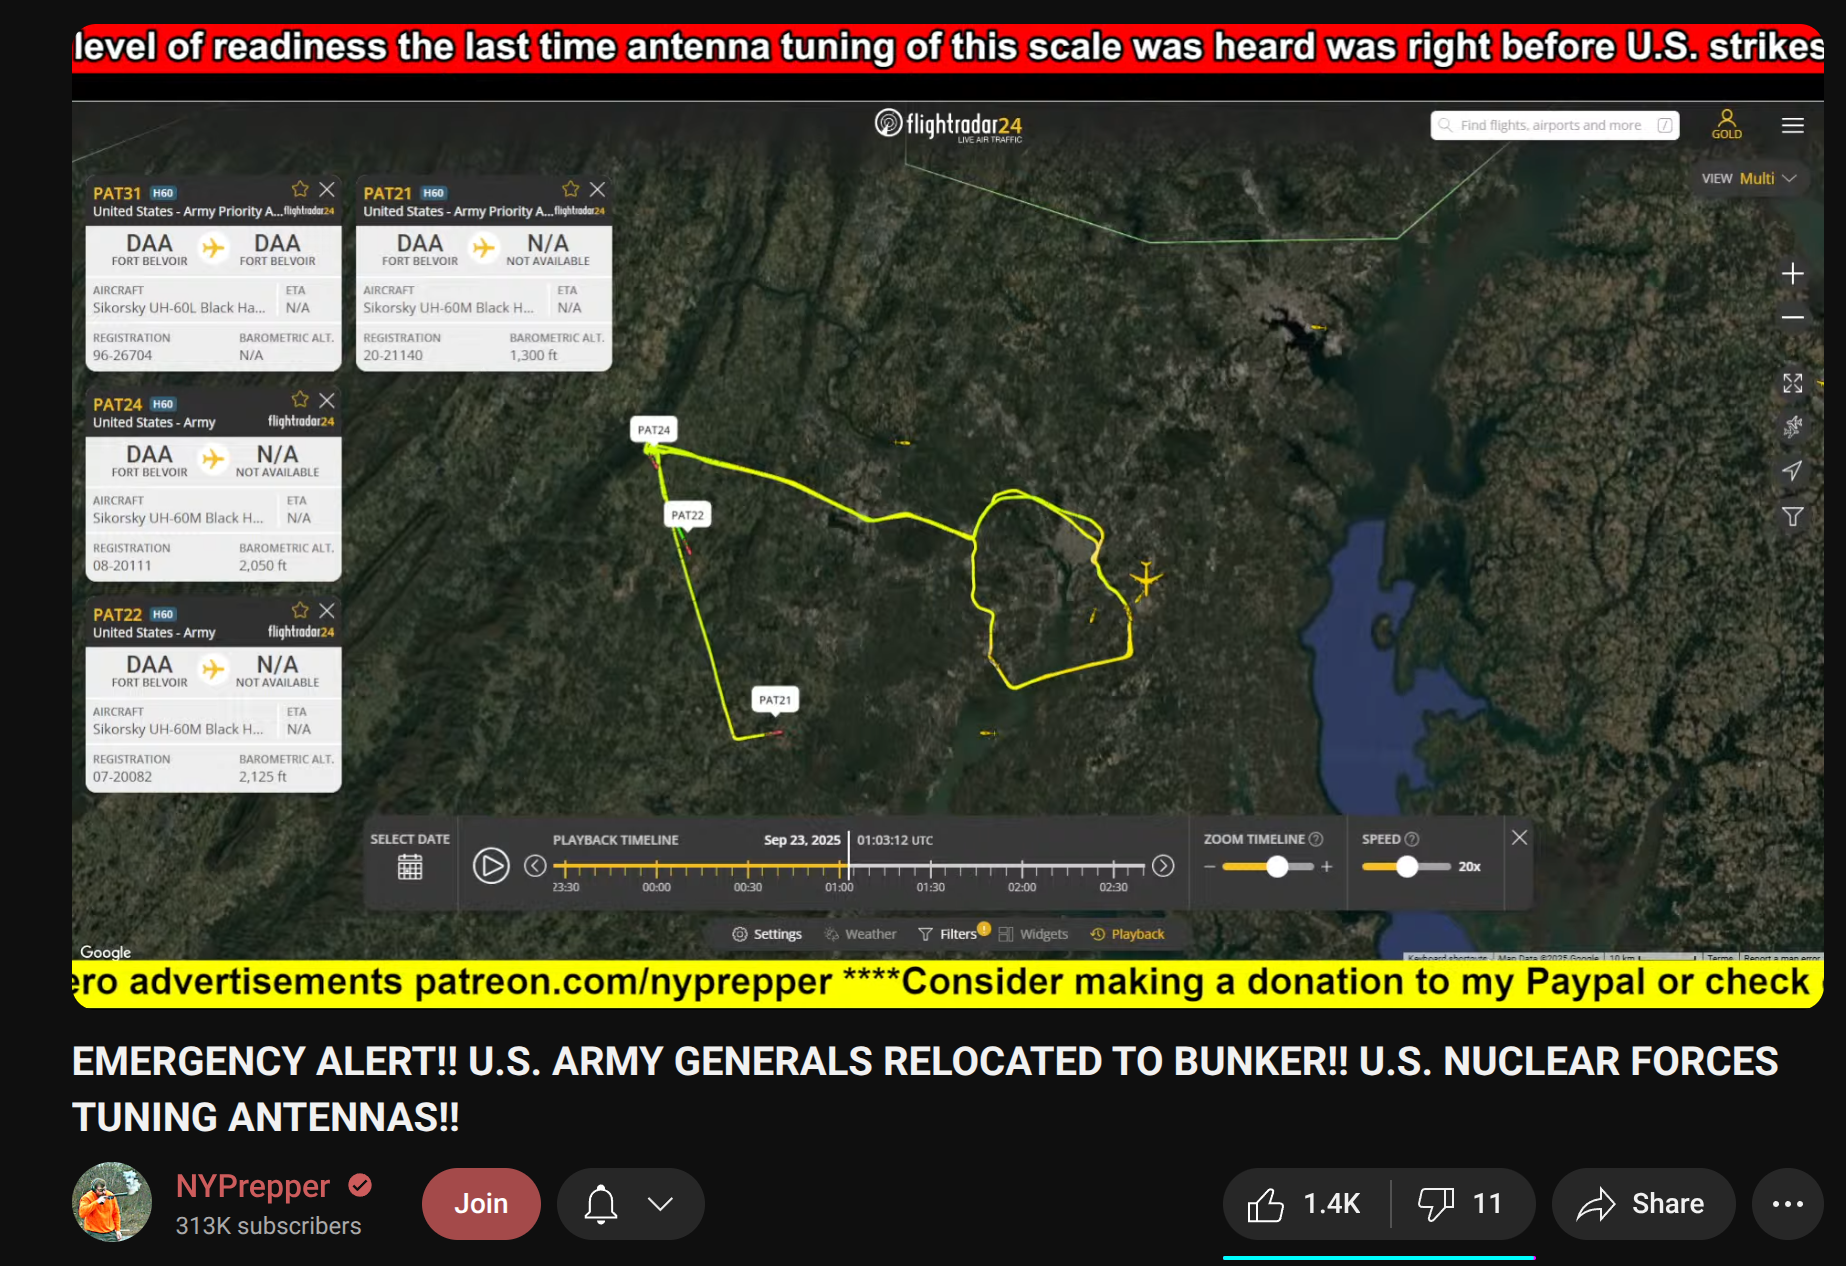Click the locate-me arrow icon
Screen dimensions: 1846x1266
tap(1792, 471)
